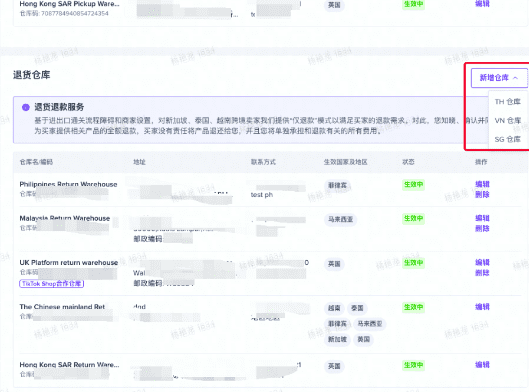Image resolution: width=529 pixels, height=392 pixels.
Task: Collapse chevron arrow on 新增仓库 button
Action: coord(516,78)
